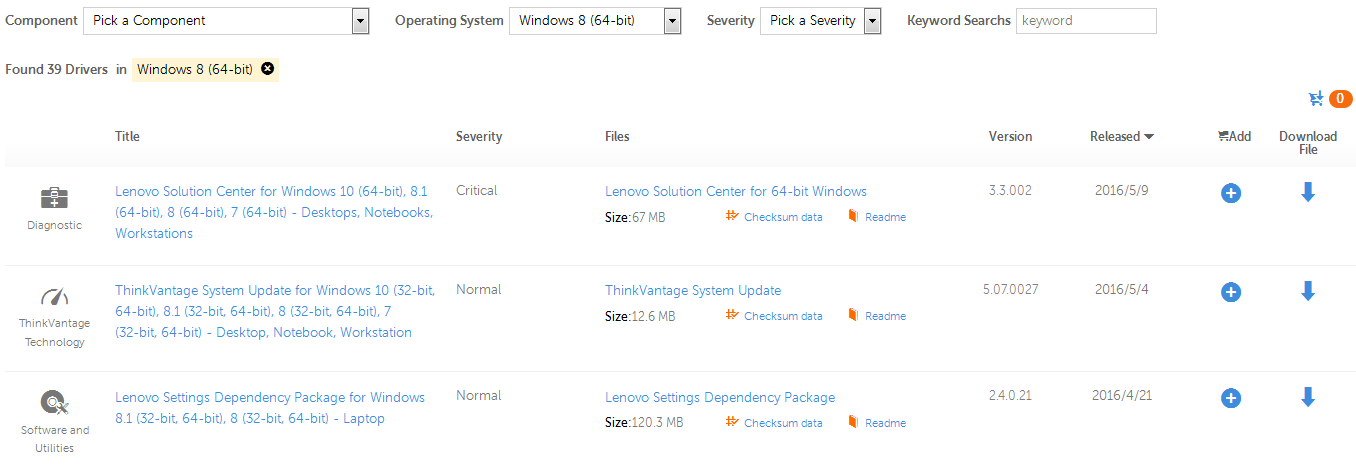Open ThinkVantage System Update for Windows 10 title link
The image size is (1356, 472).
pyautogui.click(x=275, y=311)
